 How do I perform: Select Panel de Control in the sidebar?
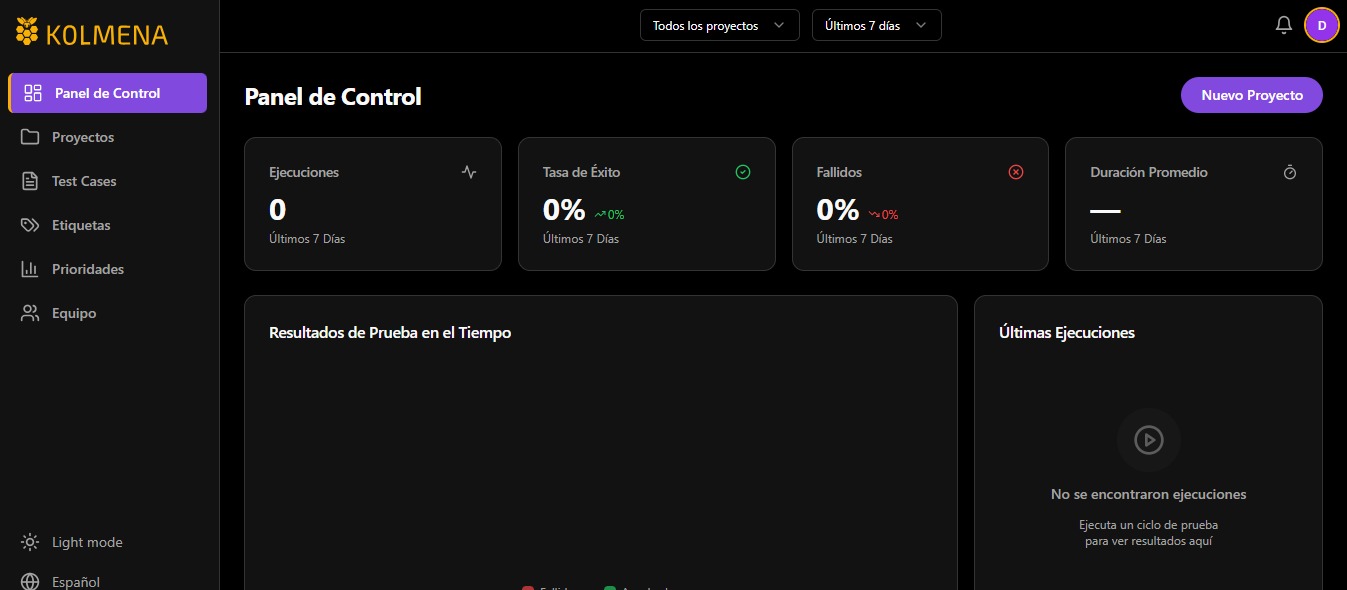point(107,93)
